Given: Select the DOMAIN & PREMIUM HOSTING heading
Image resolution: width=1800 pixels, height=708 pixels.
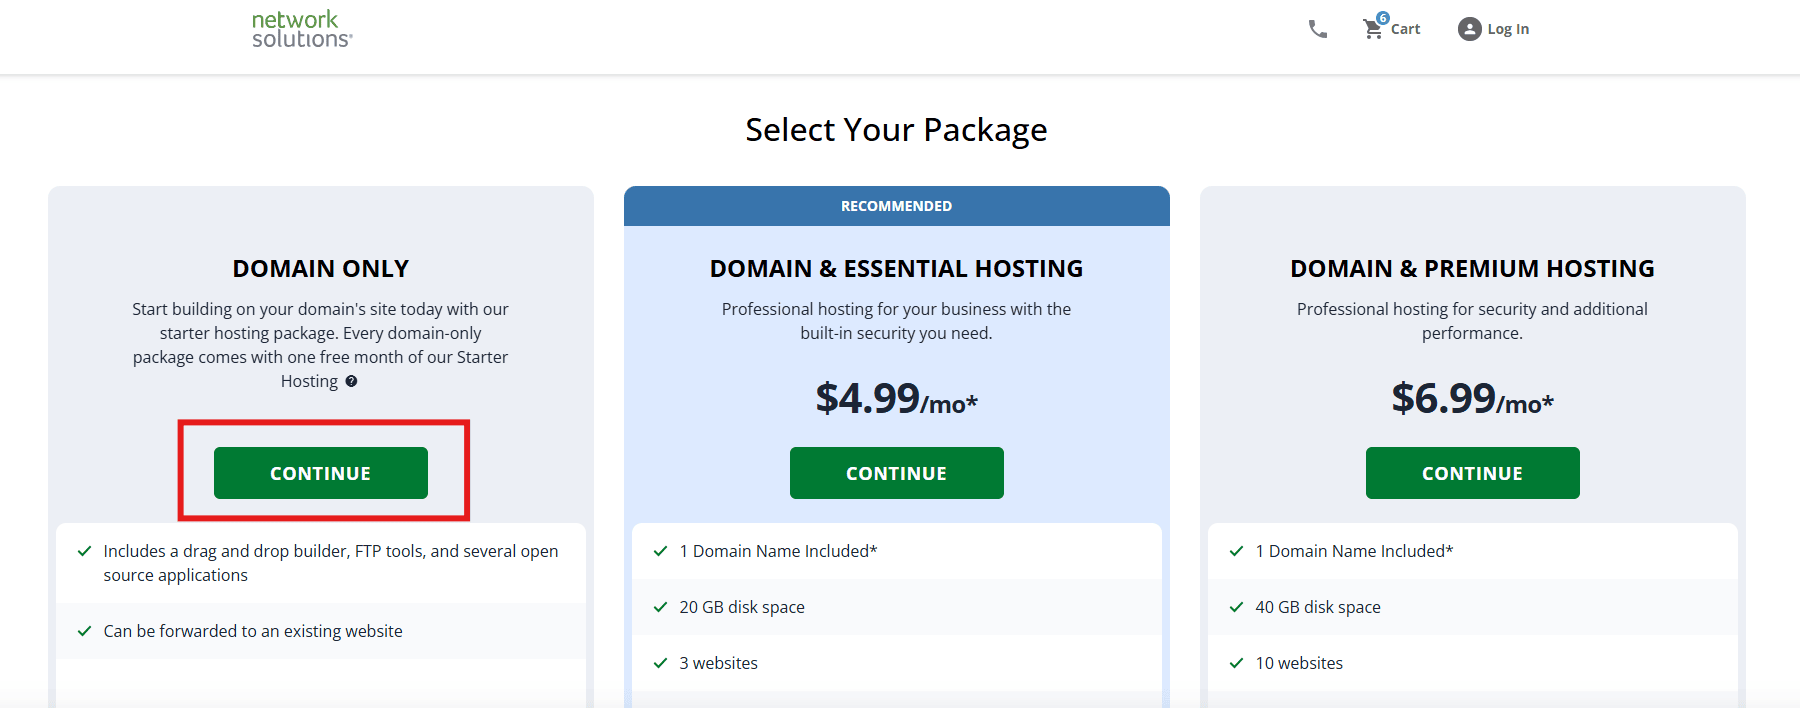Looking at the screenshot, I should 1471,268.
